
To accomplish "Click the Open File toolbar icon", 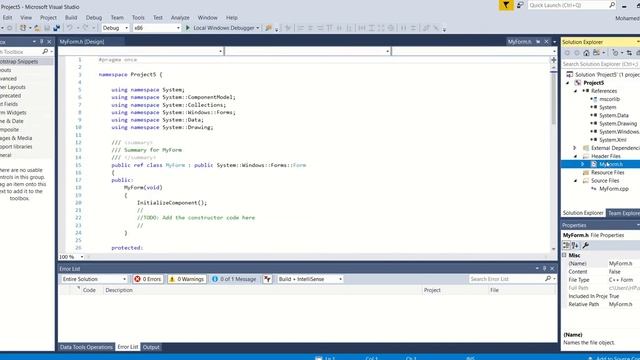I will [x=37, y=28].
